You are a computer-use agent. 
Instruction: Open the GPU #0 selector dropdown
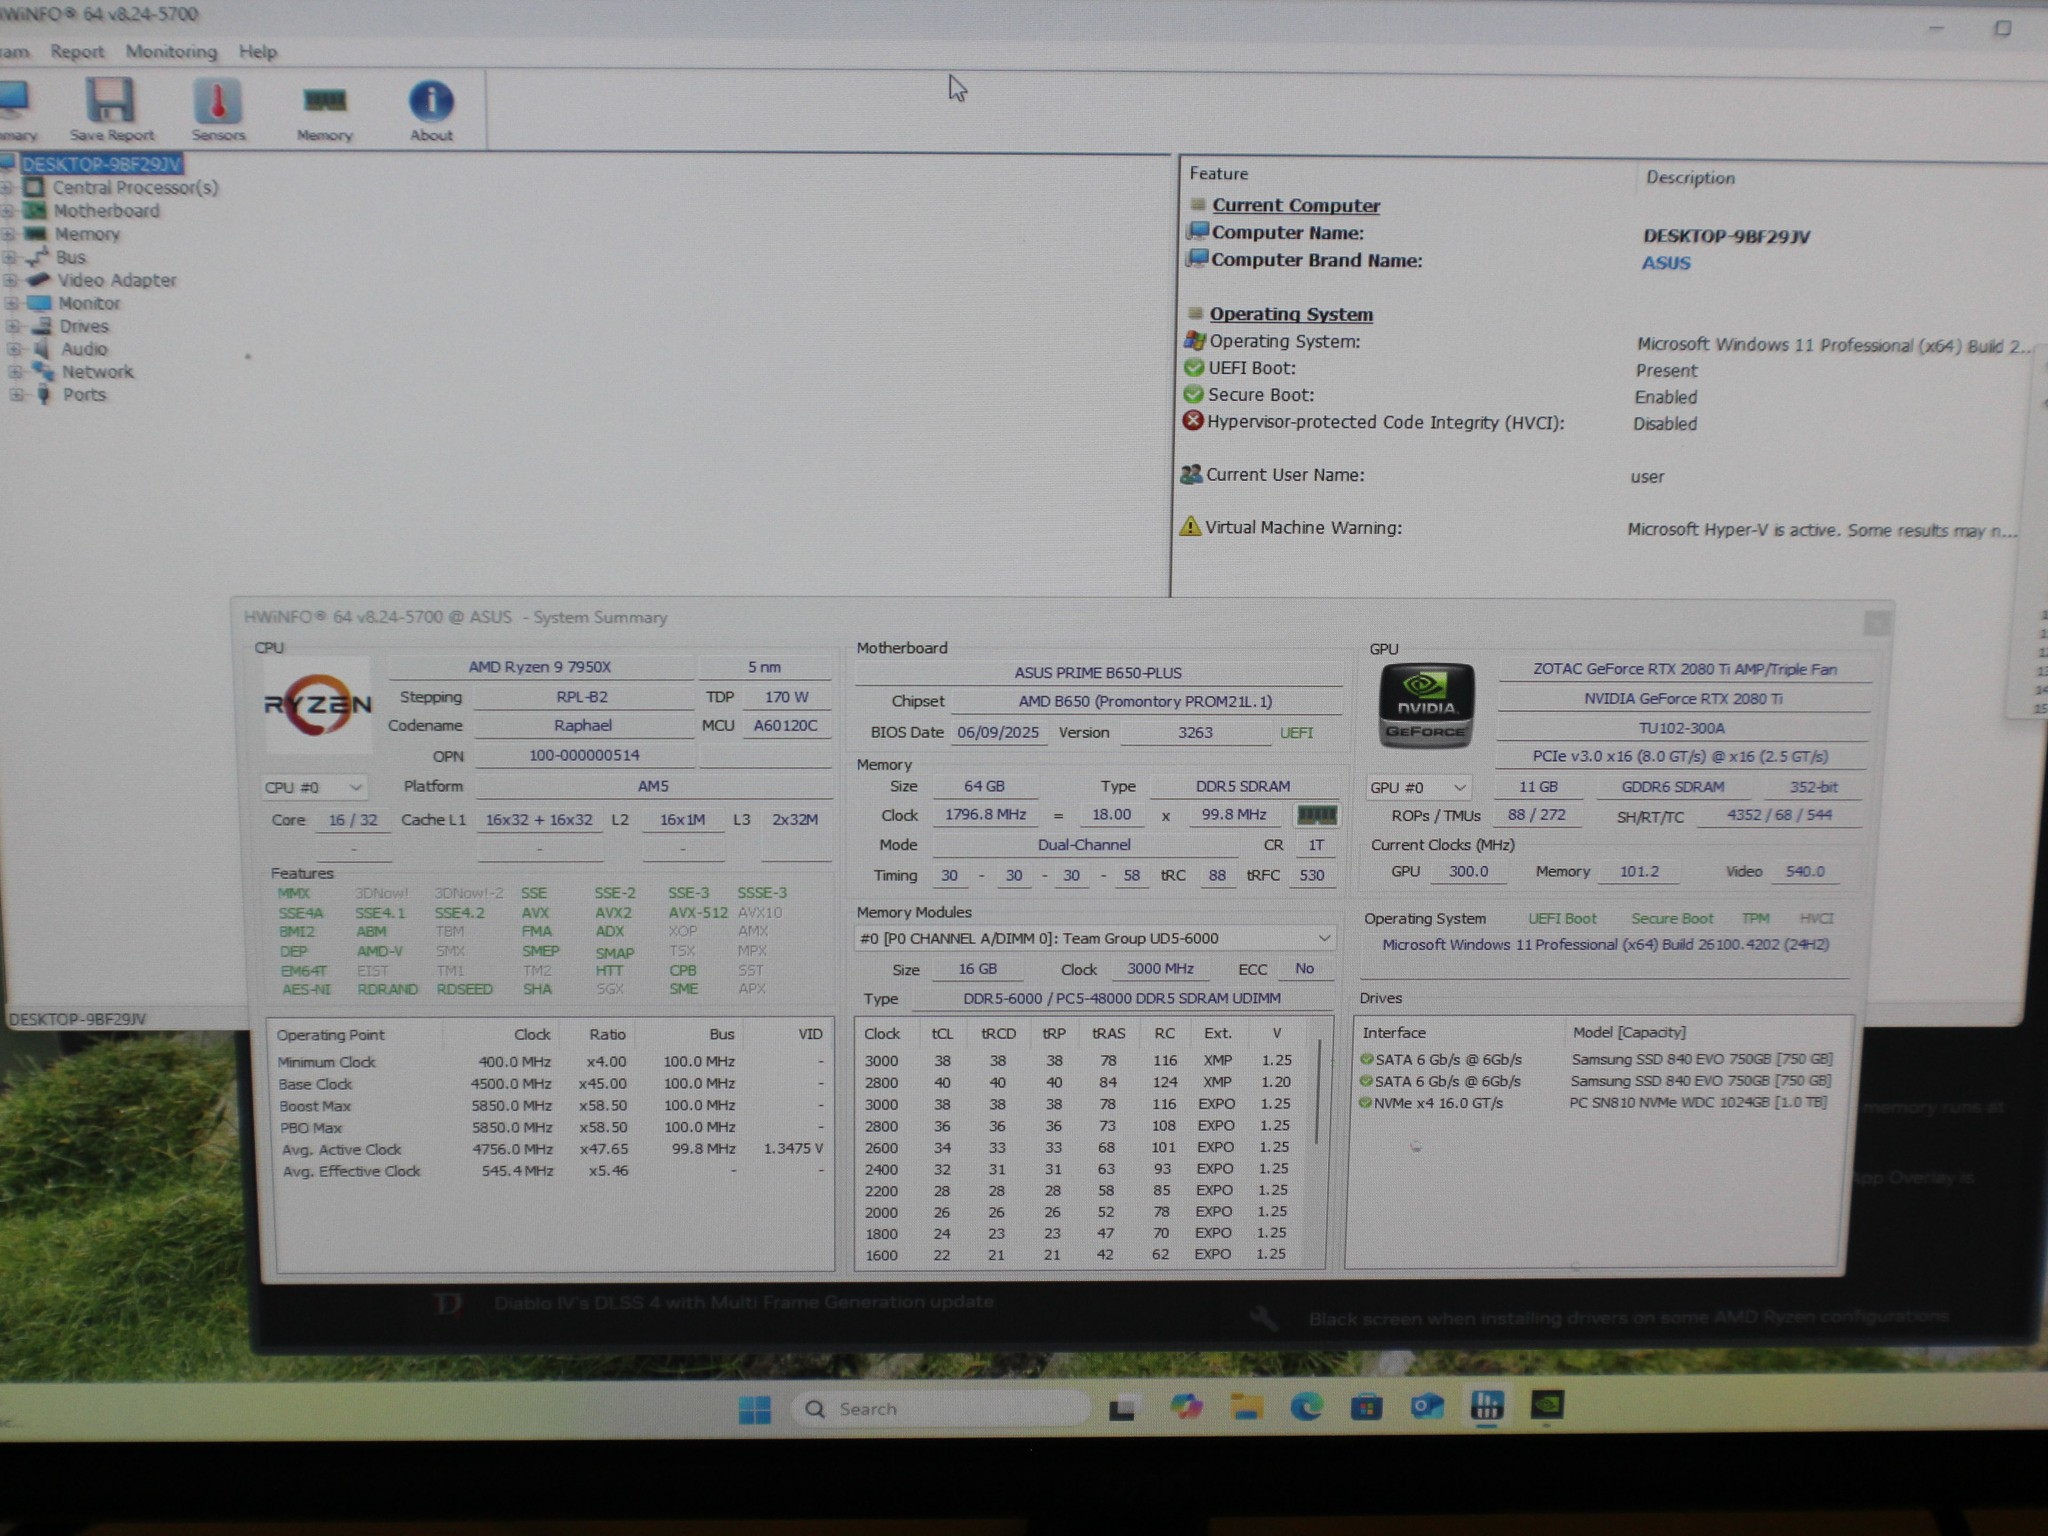coord(1417,788)
